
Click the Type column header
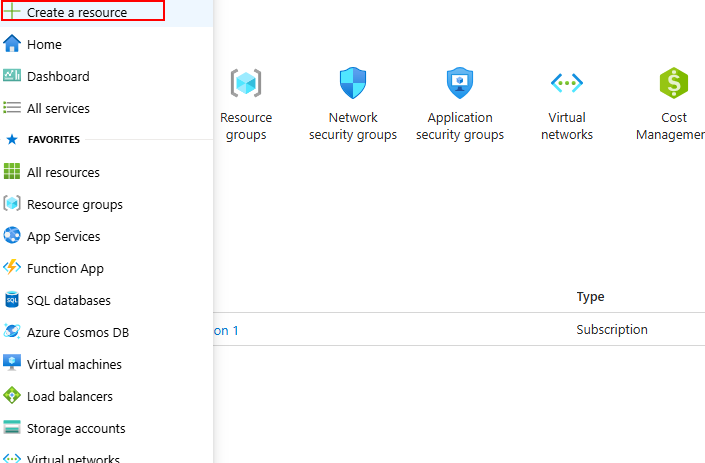click(x=590, y=297)
